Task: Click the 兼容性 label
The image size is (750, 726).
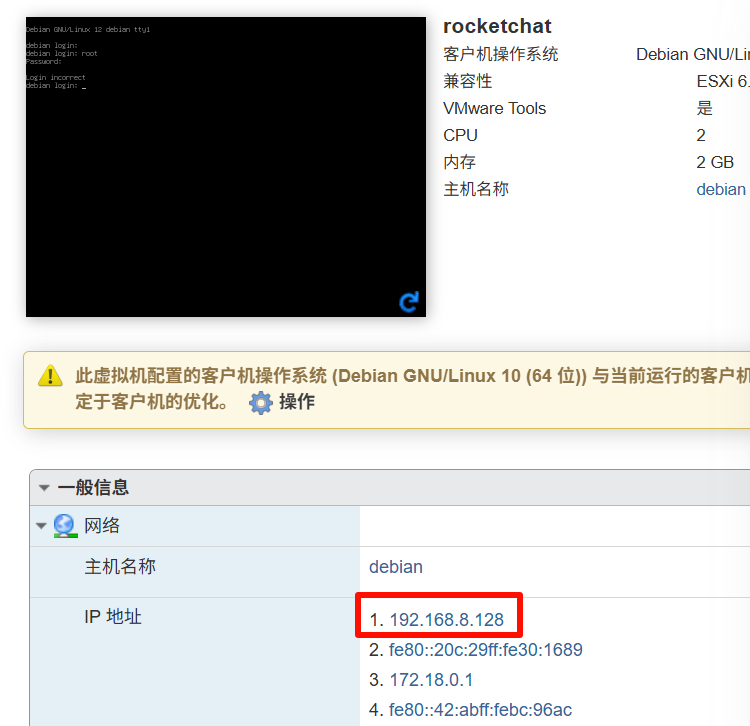Action: pos(467,81)
